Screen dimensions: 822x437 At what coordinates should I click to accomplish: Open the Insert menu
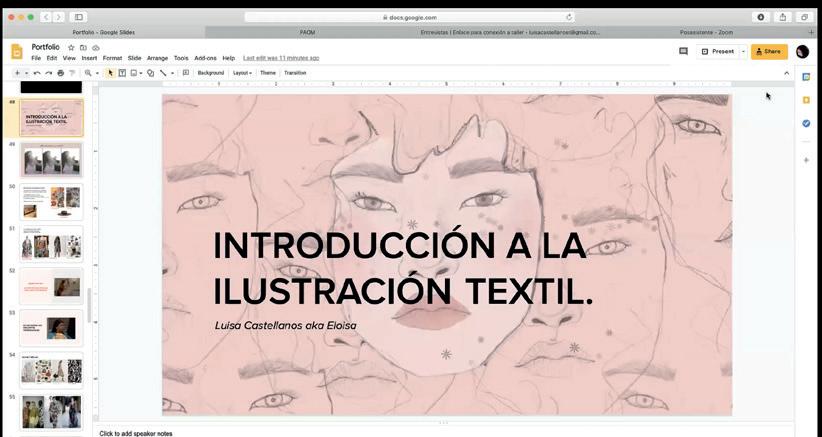tap(89, 58)
